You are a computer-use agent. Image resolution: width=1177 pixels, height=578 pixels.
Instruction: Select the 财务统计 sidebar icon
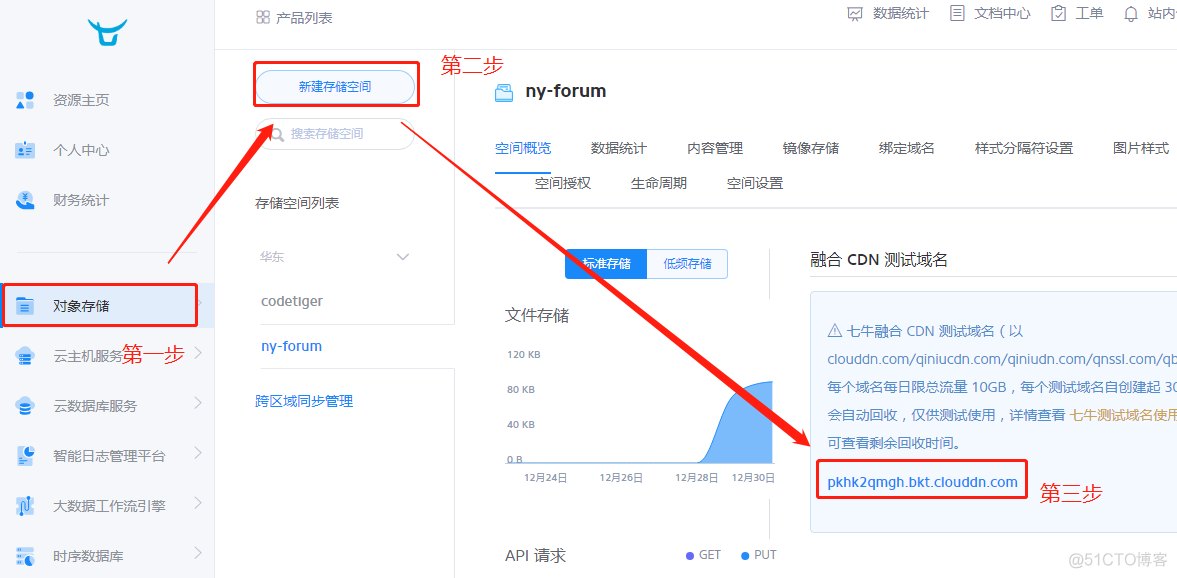click(x=25, y=200)
